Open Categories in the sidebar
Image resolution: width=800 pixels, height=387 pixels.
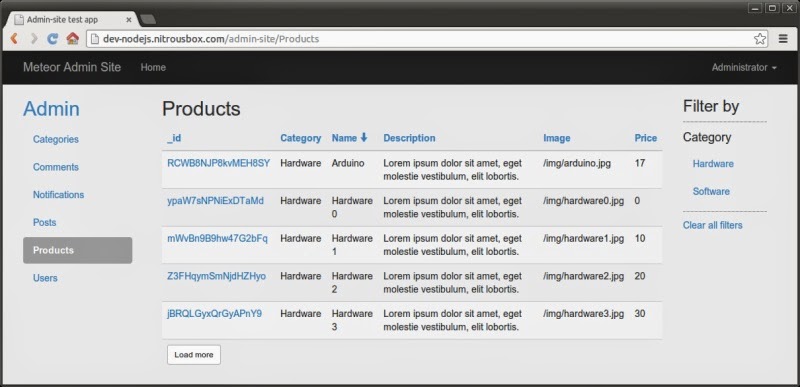[56, 139]
